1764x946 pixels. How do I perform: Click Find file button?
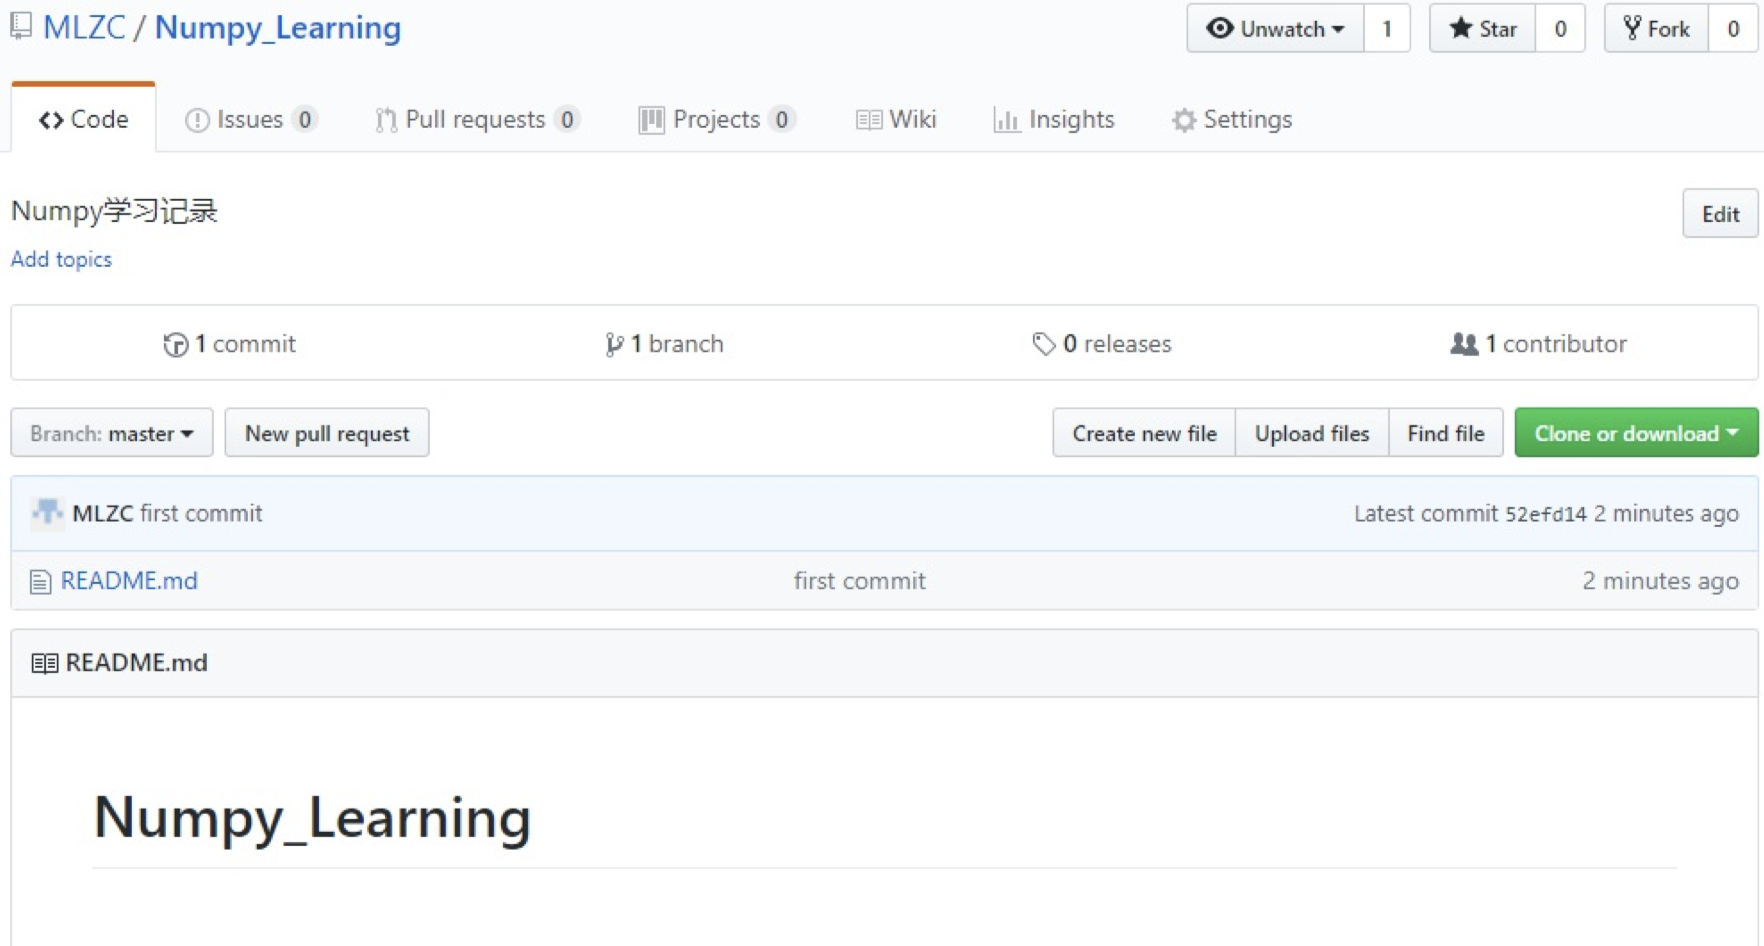tap(1445, 432)
